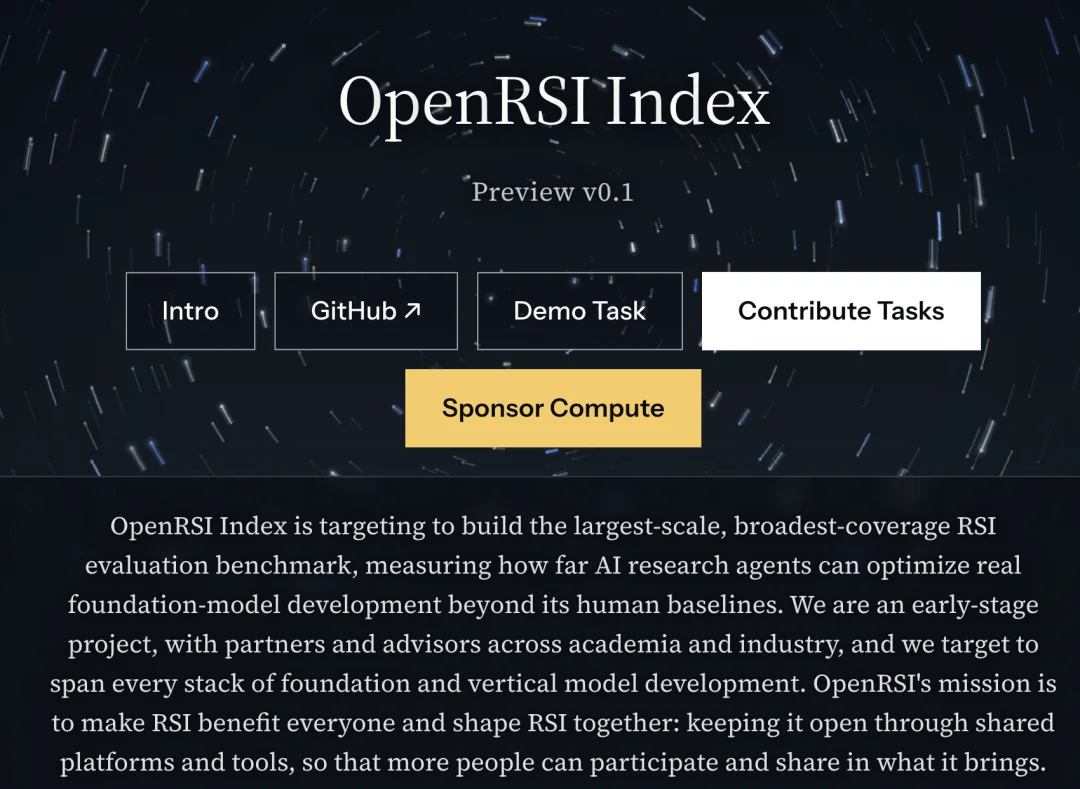Open the GitHub external link
This screenshot has width=1080, height=789.
point(366,311)
